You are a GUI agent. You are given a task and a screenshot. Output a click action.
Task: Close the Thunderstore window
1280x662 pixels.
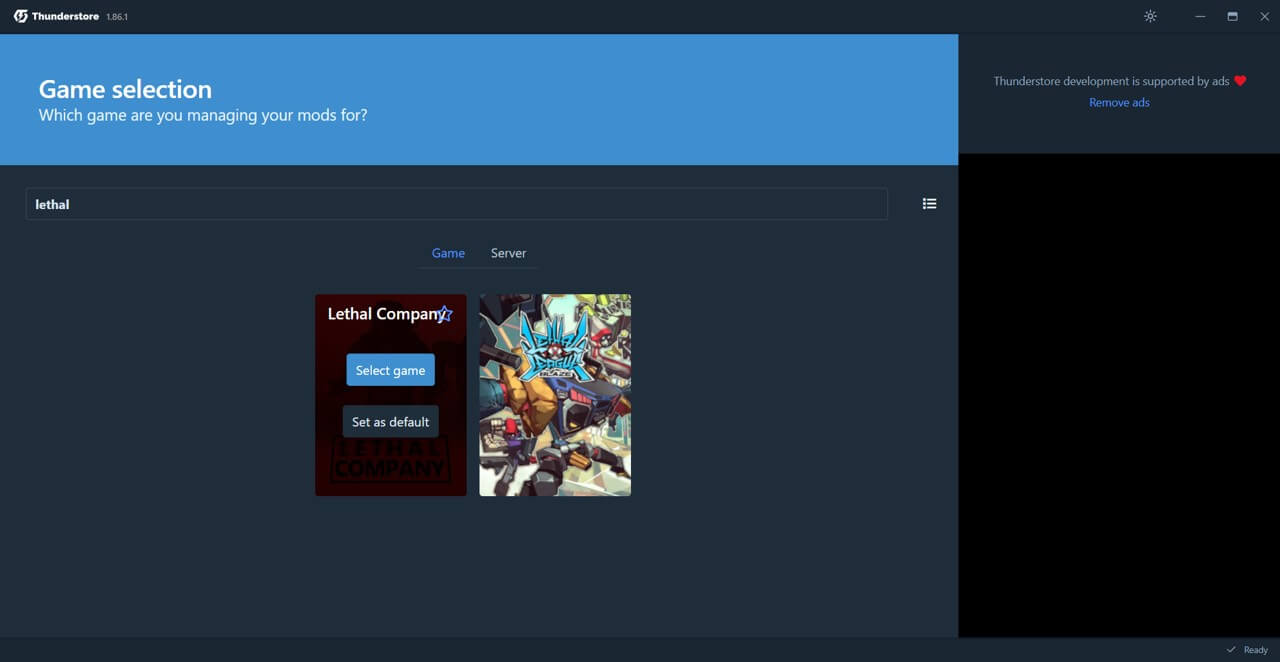1265,16
